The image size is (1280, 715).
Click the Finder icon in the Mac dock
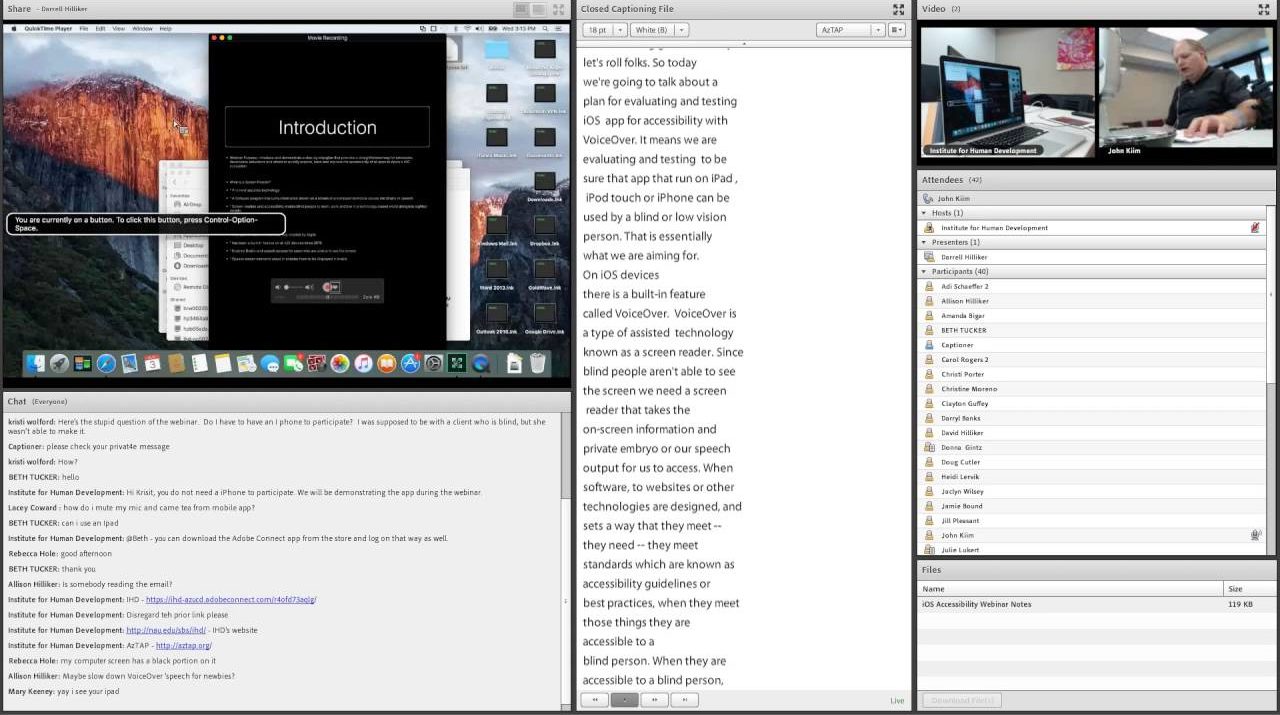tap(35, 363)
